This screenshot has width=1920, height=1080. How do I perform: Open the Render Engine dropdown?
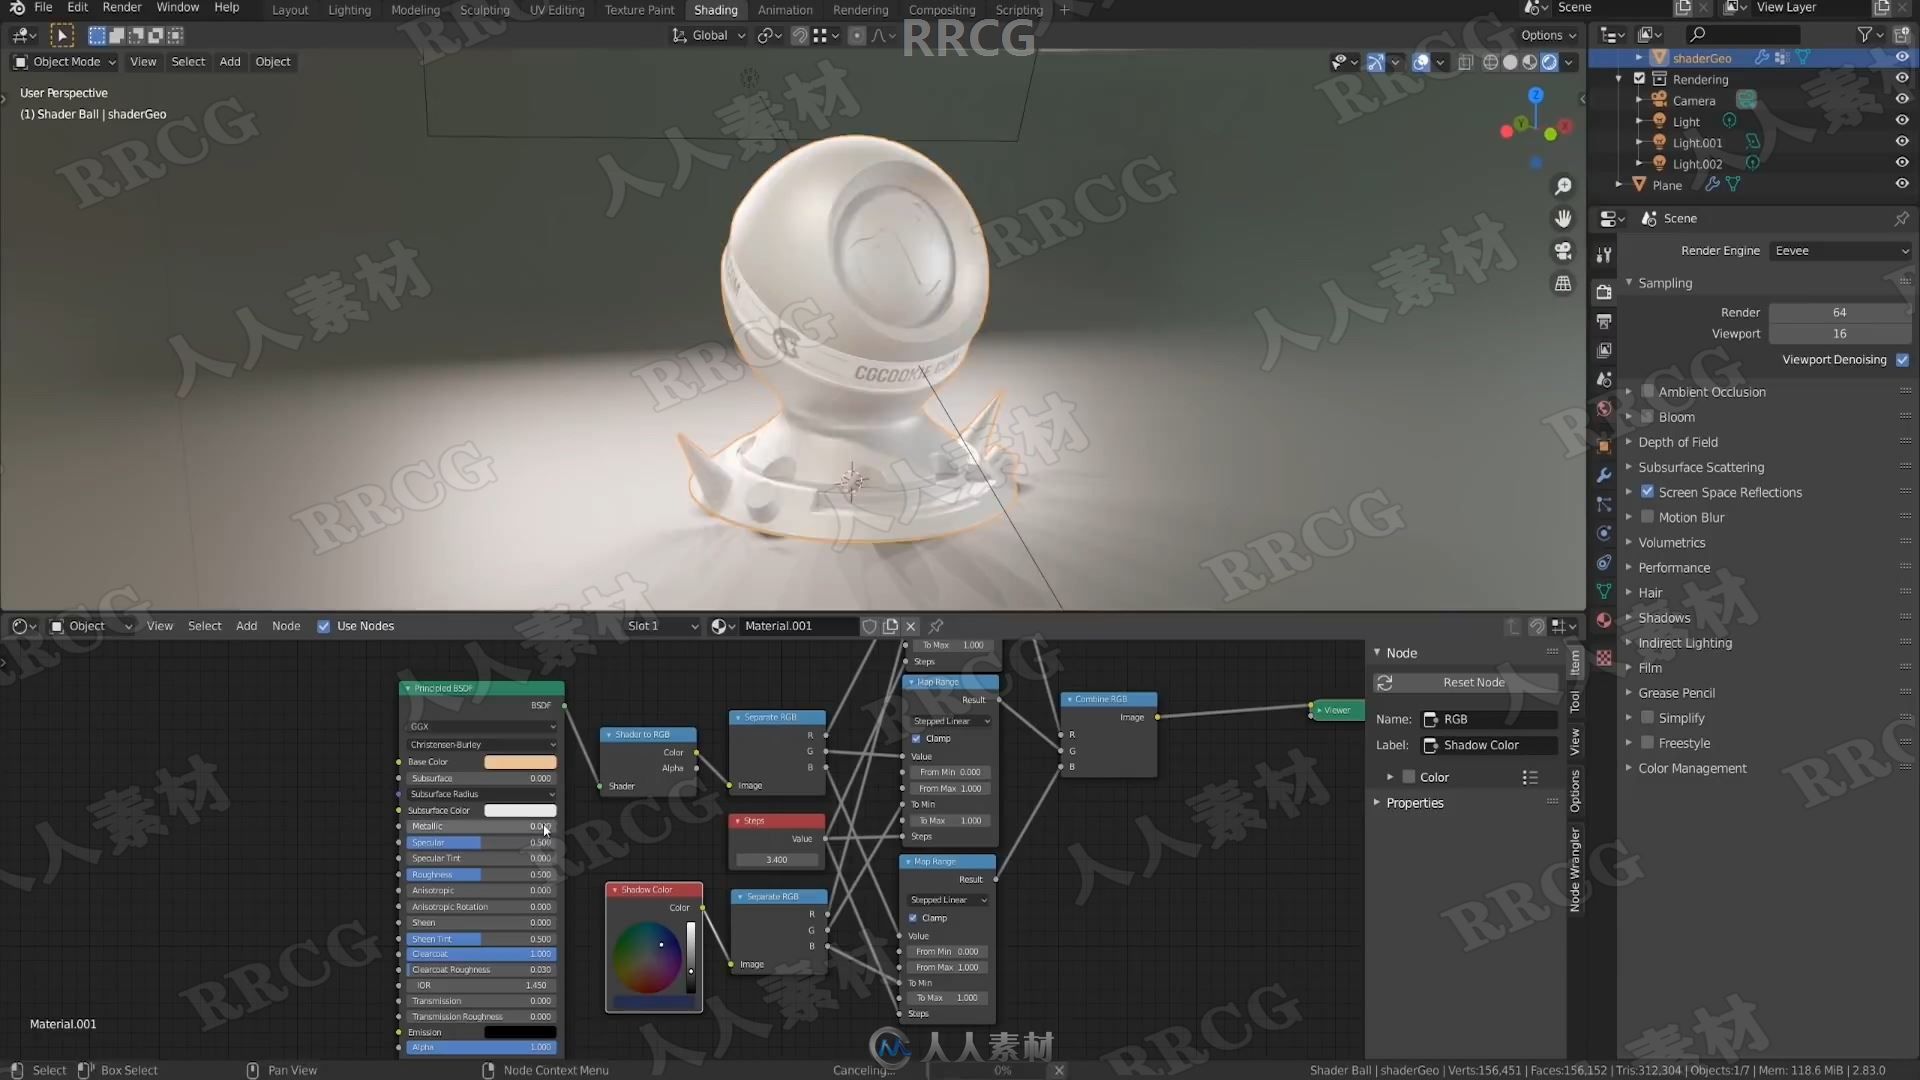[x=1838, y=249]
